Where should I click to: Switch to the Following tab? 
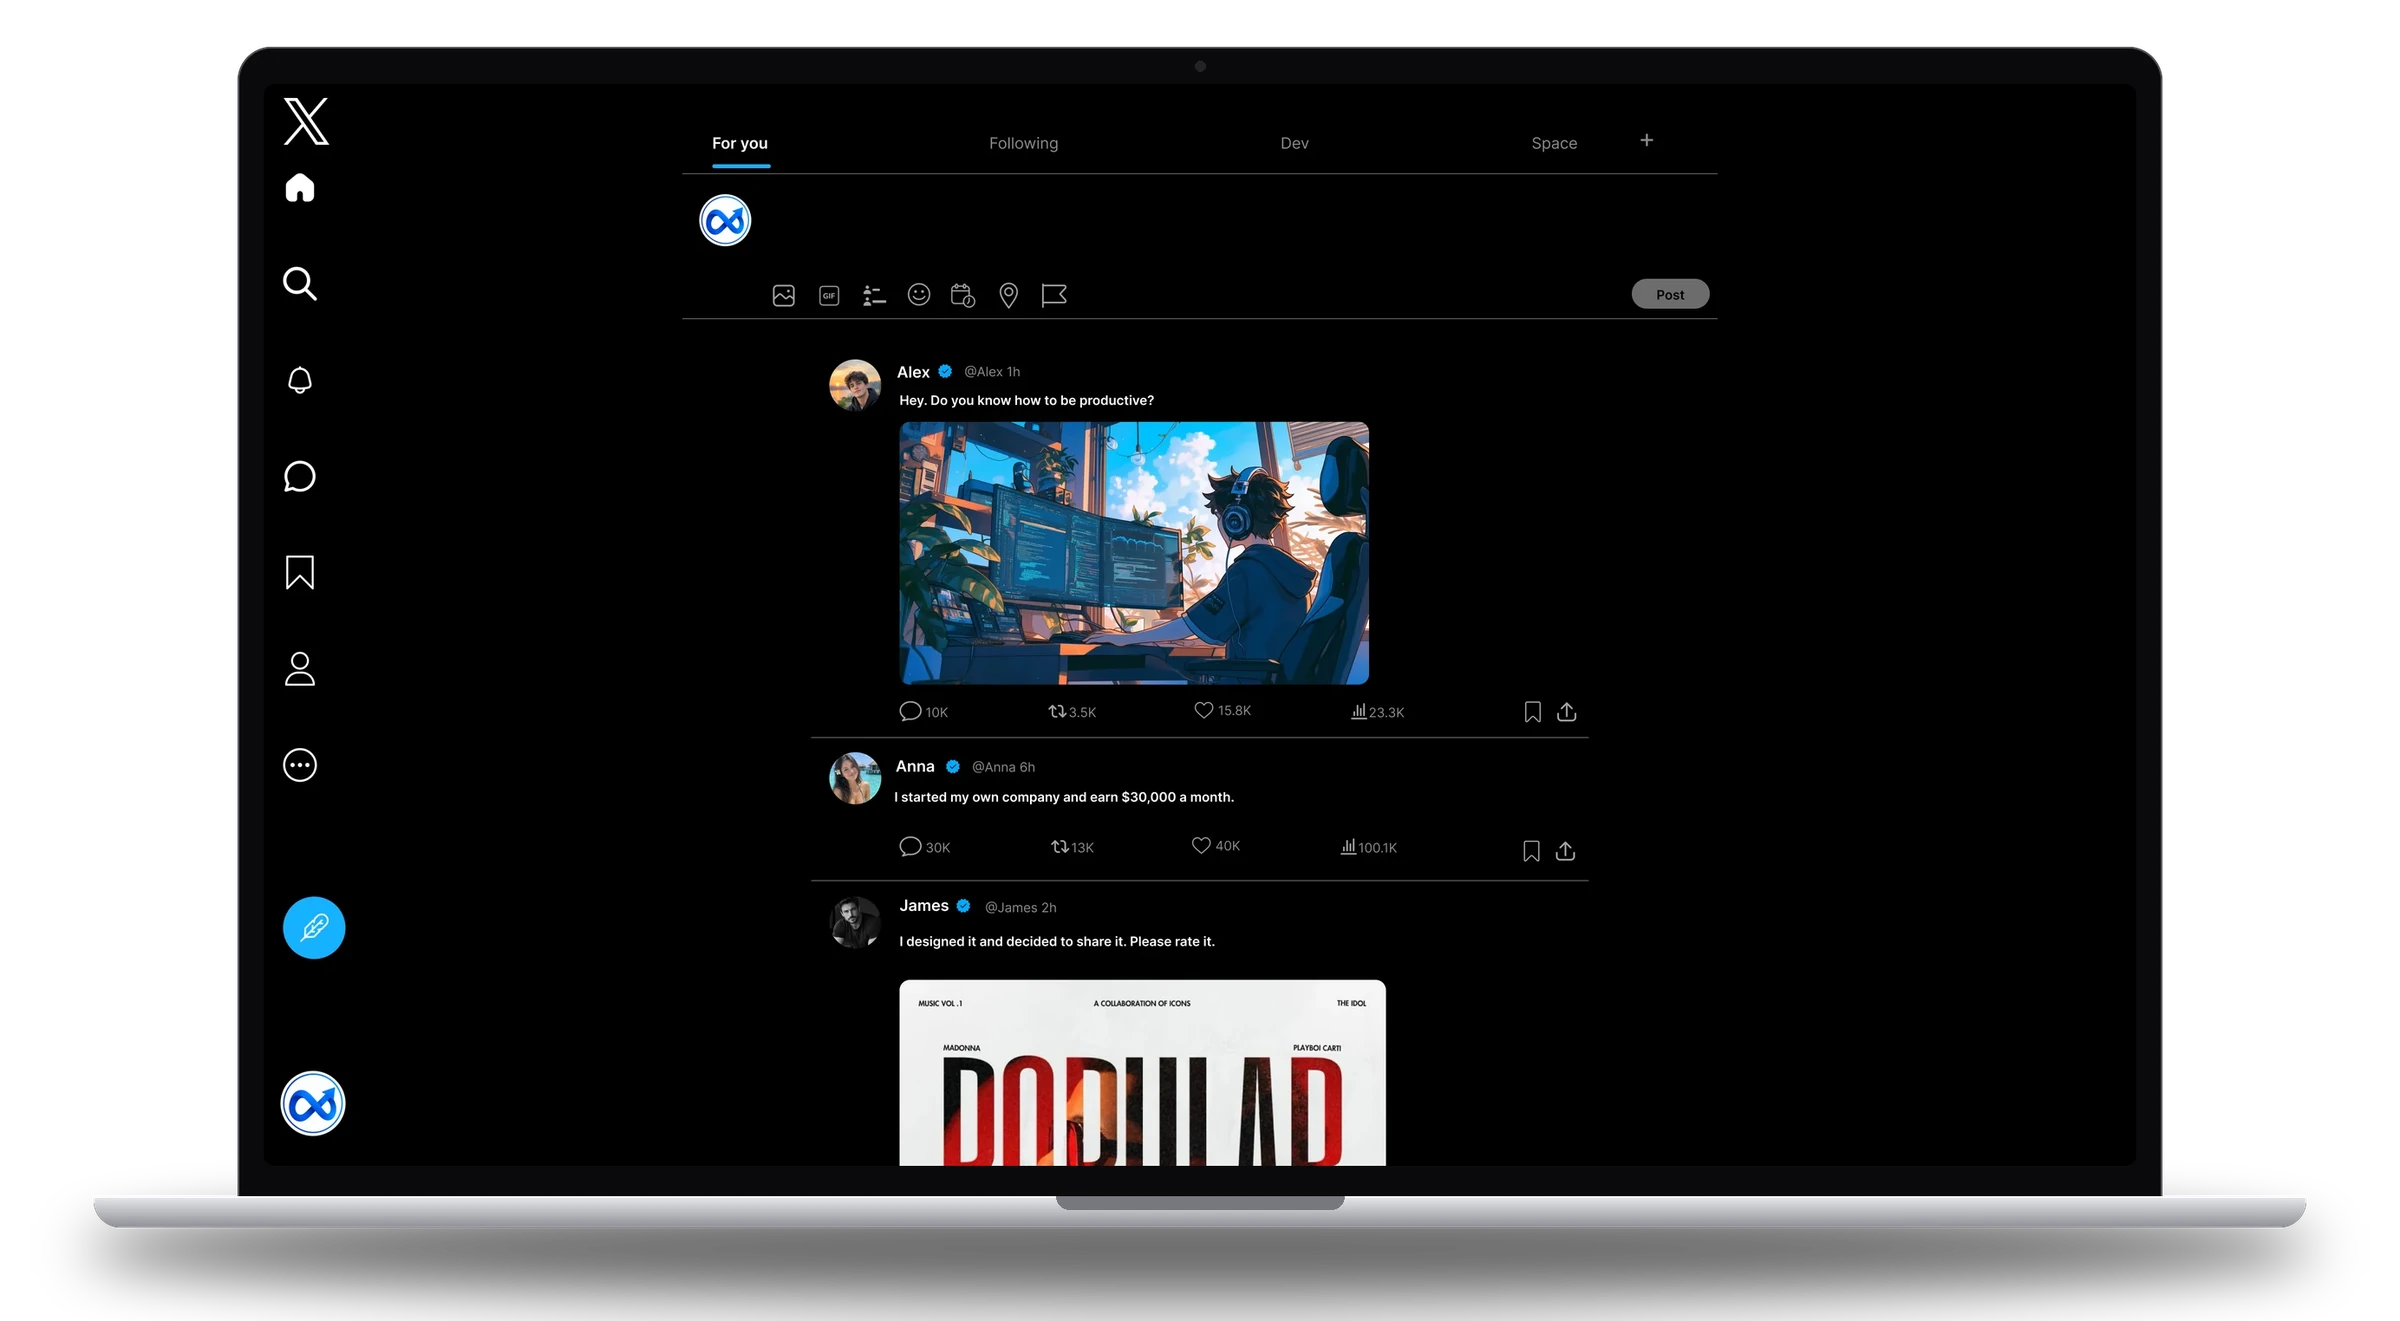pyautogui.click(x=1023, y=143)
